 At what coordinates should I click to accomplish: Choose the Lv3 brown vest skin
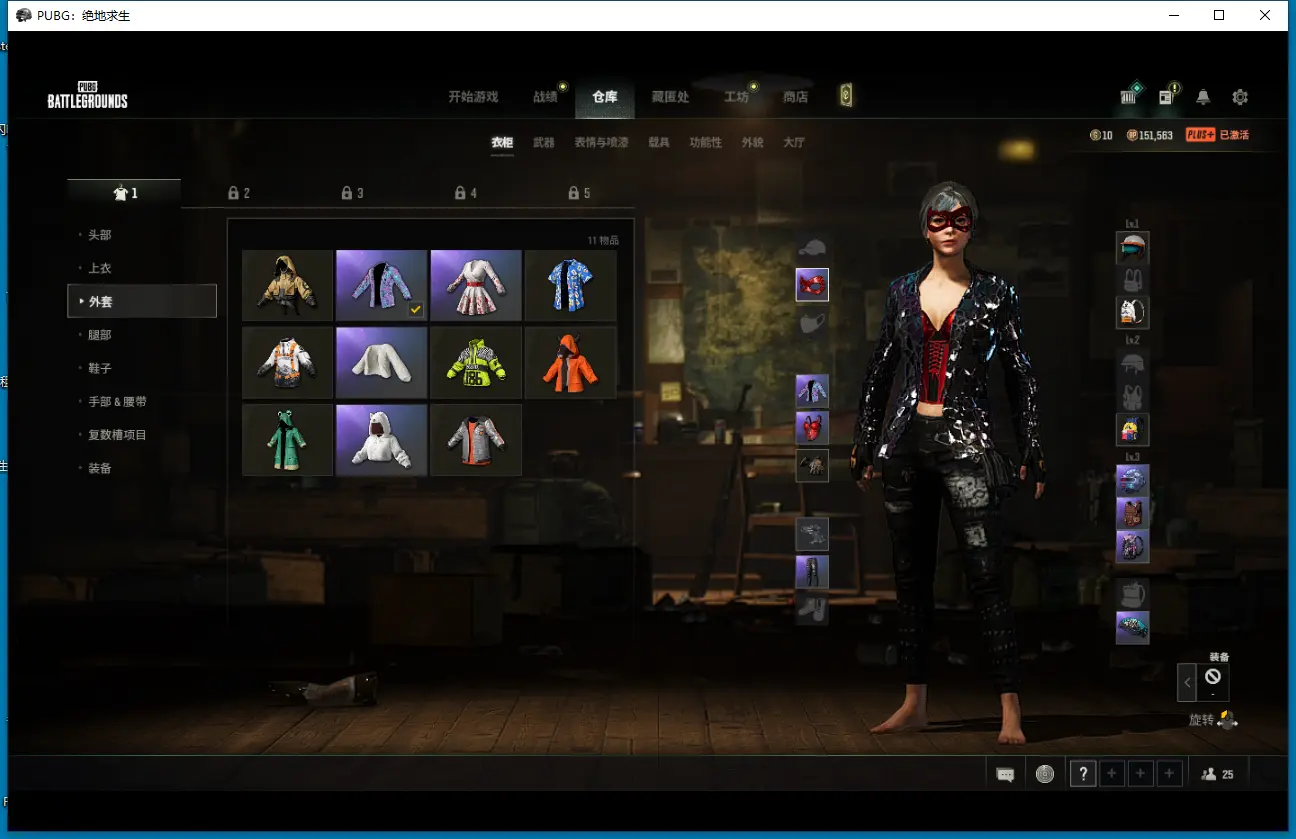tap(1133, 514)
